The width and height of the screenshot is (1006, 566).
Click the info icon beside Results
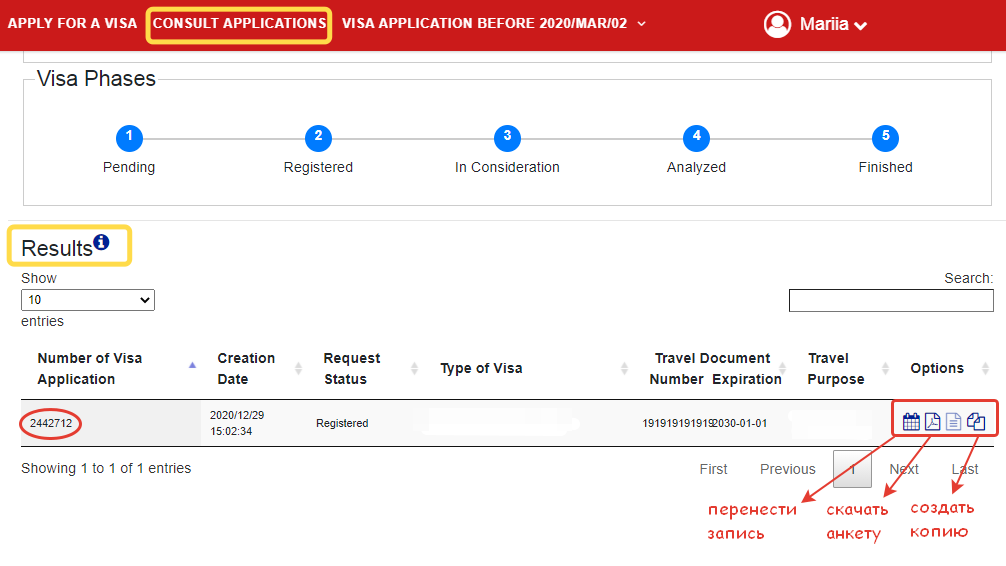point(101,242)
